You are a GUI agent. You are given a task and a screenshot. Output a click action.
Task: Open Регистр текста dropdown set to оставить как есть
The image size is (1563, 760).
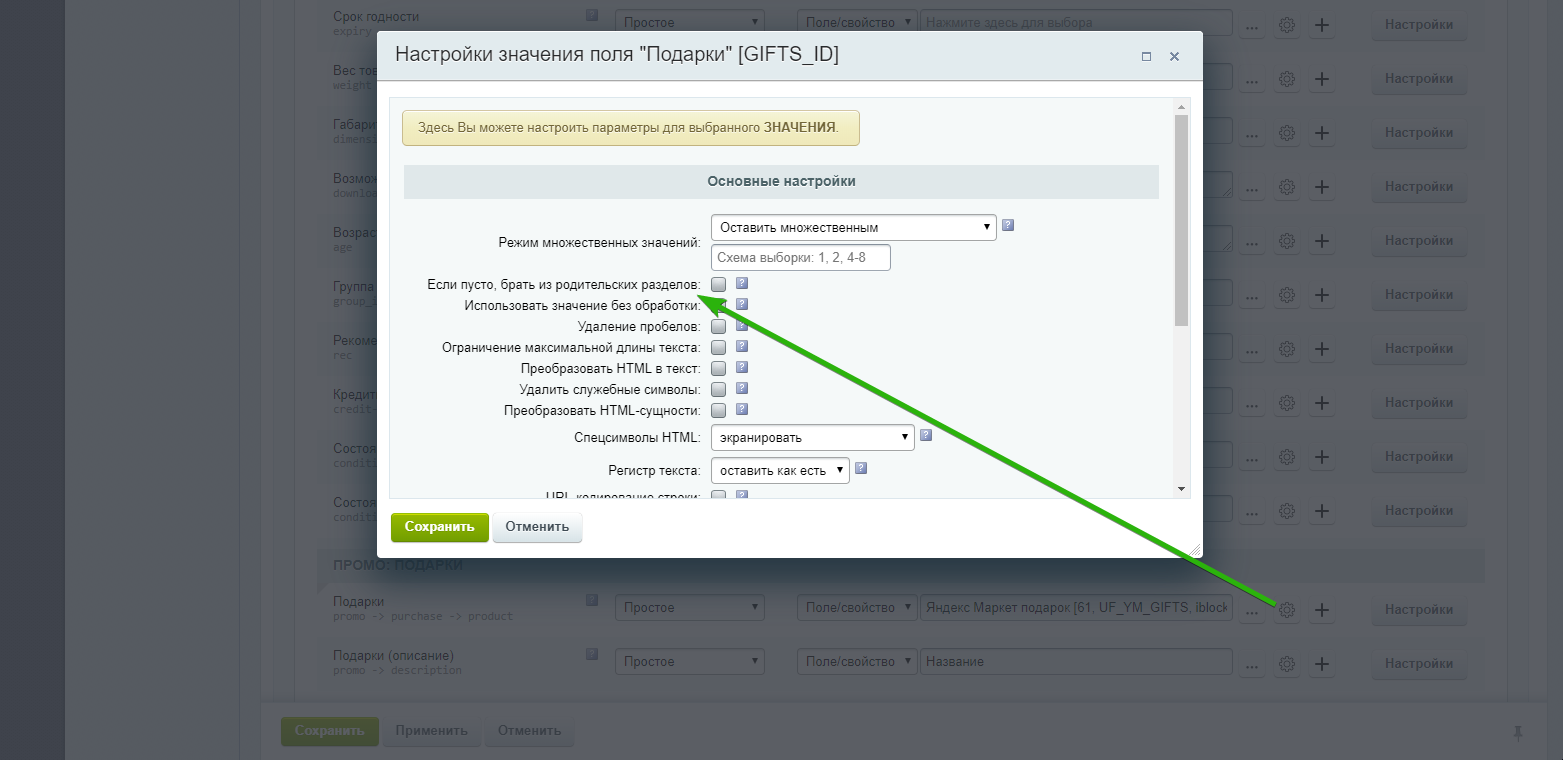coord(780,469)
